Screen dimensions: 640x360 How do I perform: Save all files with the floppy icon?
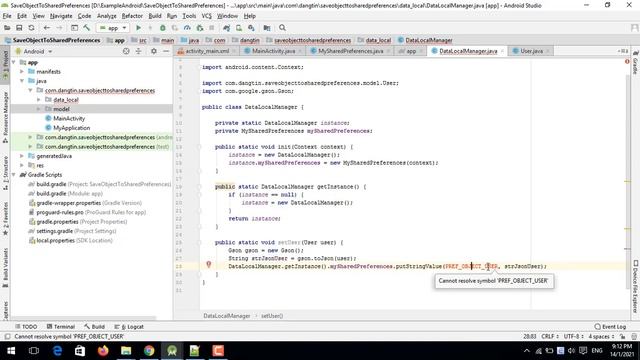click(x=19, y=28)
